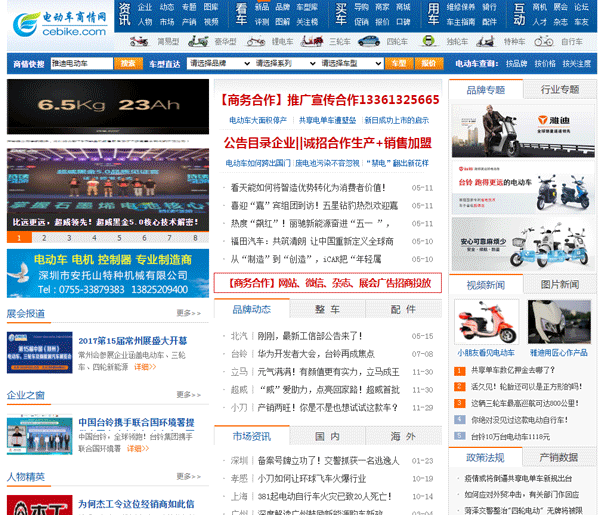
Task: Go to slide 2 of news carousel
Action: click(x=44, y=238)
